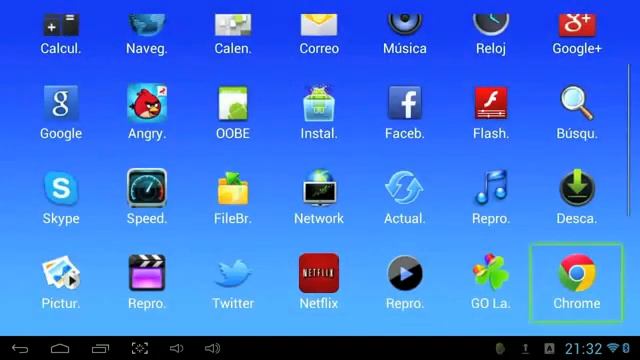
Task: Open the Búsqu. search app
Action: 577,113
